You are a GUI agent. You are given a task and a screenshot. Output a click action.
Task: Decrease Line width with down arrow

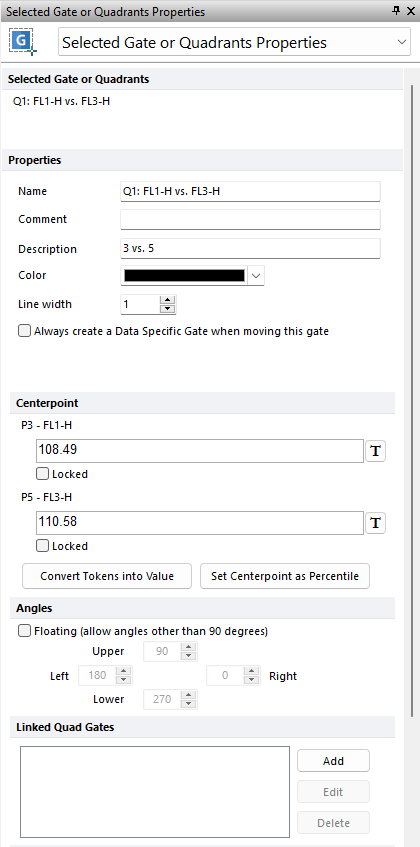point(168,309)
